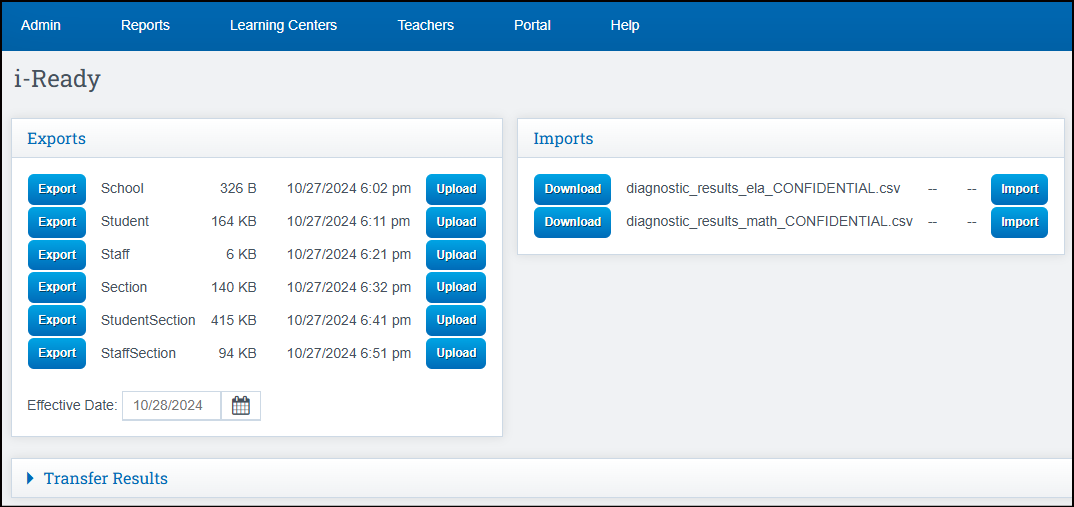
Task: Export the Section file
Action: point(57,287)
